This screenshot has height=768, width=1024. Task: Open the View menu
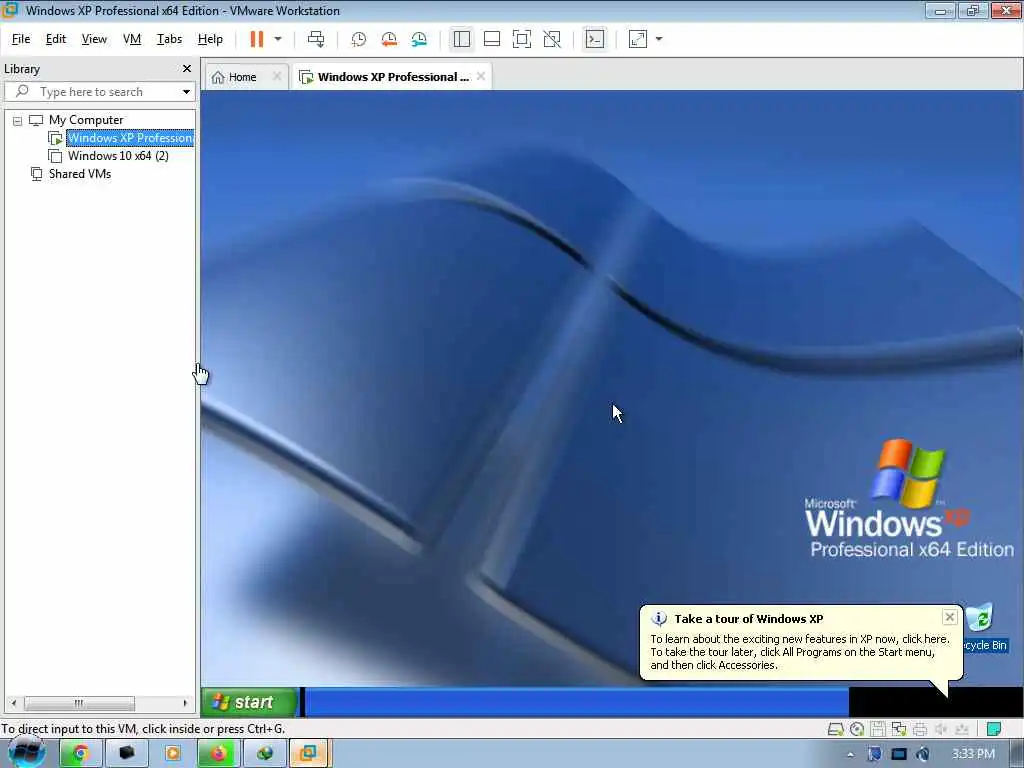[x=94, y=39]
